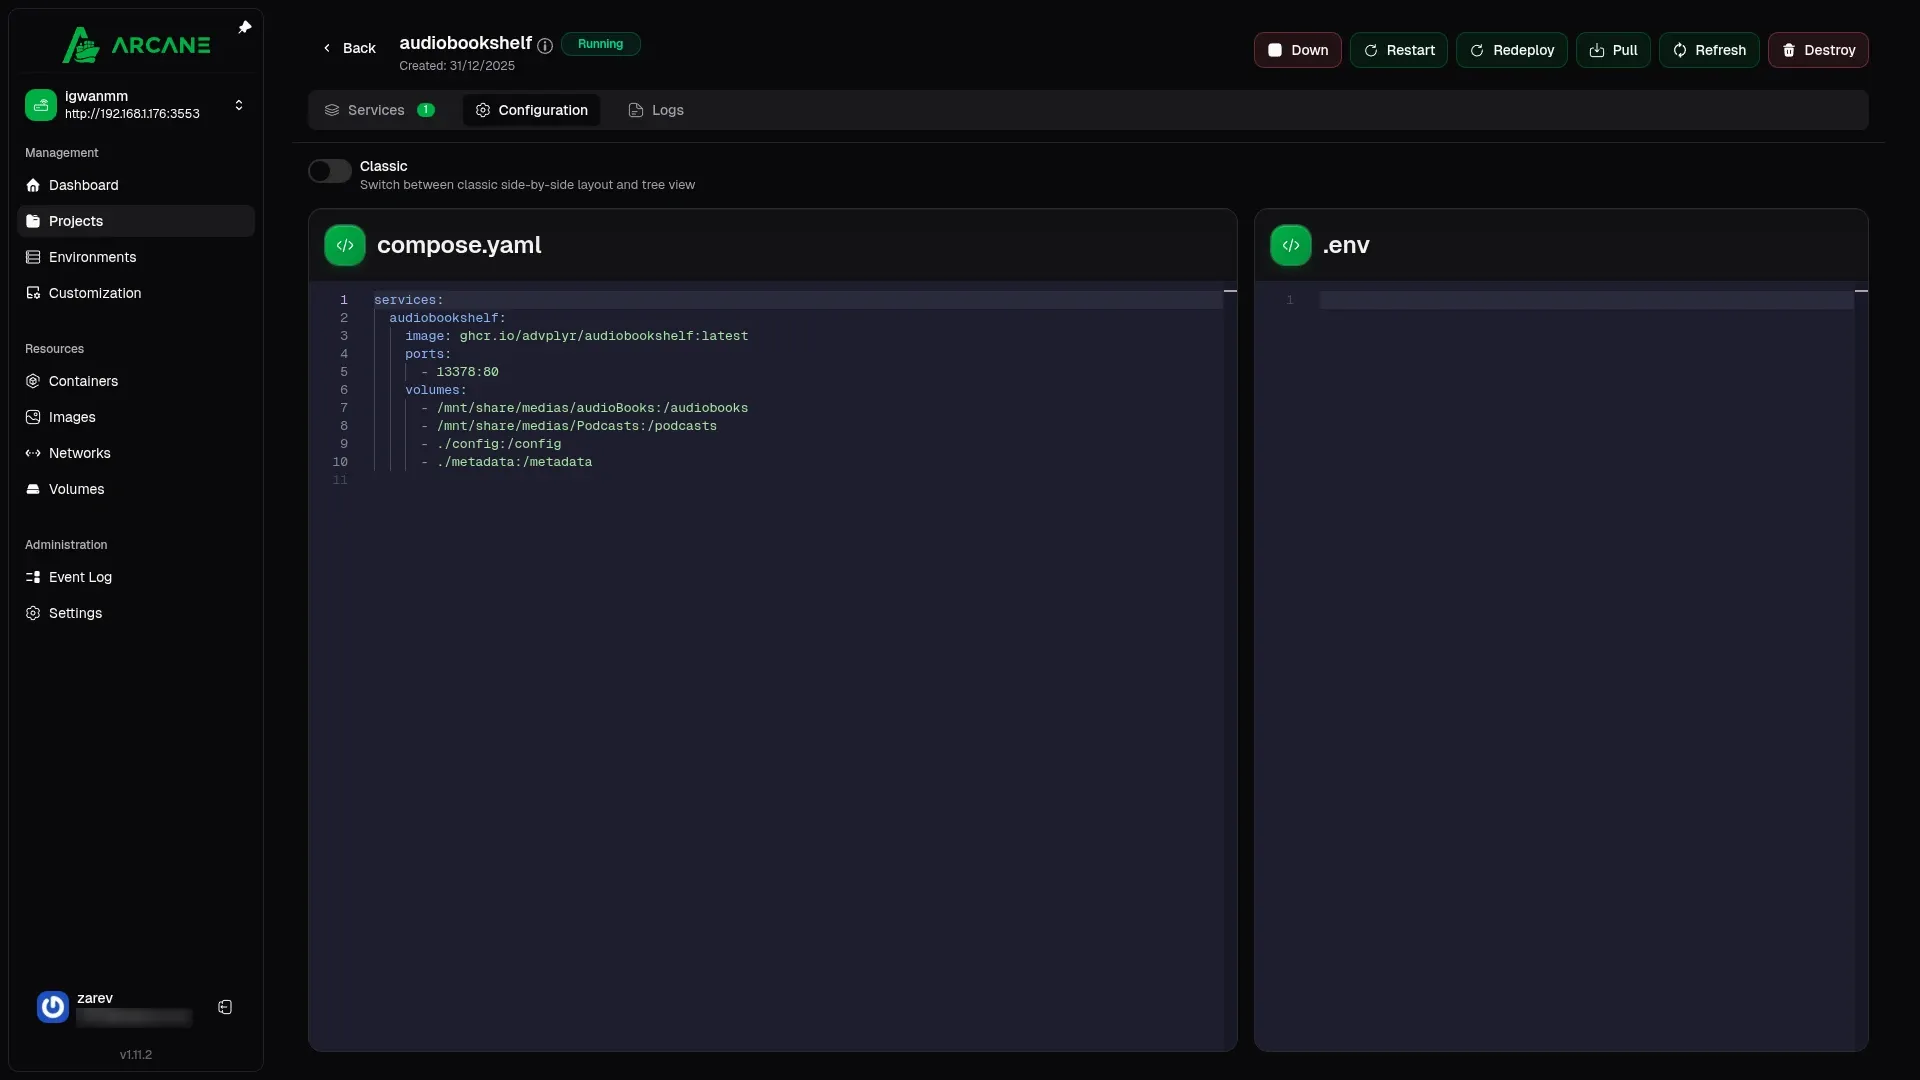Bring the project Down

1297,50
